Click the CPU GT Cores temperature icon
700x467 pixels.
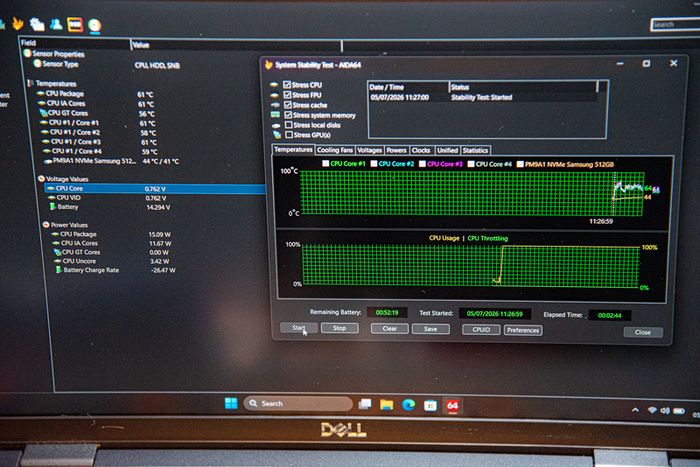(x=43, y=113)
